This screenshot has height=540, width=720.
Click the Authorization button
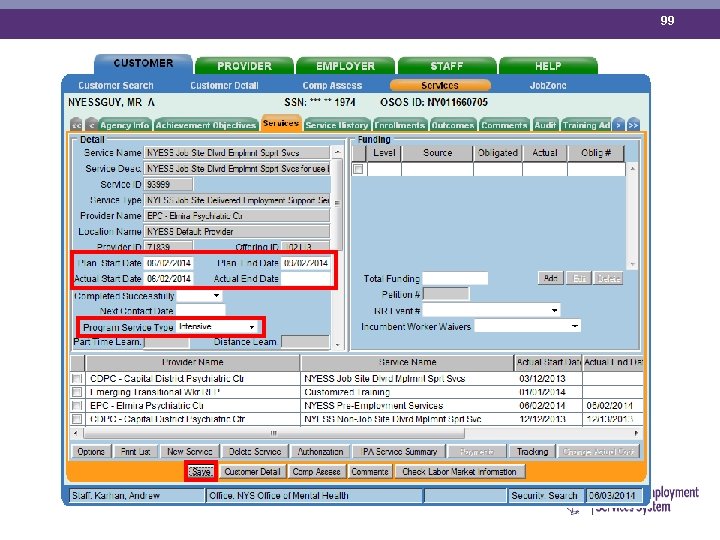pyautogui.click(x=321, y=452)
